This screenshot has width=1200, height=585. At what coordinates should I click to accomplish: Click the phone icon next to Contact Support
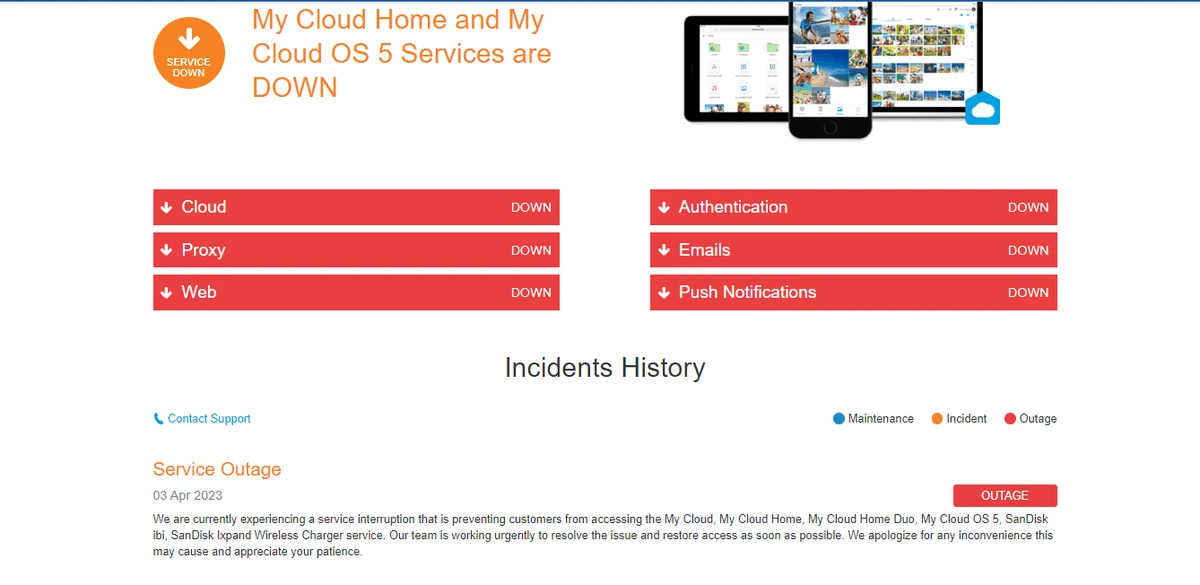coord(158,419)
